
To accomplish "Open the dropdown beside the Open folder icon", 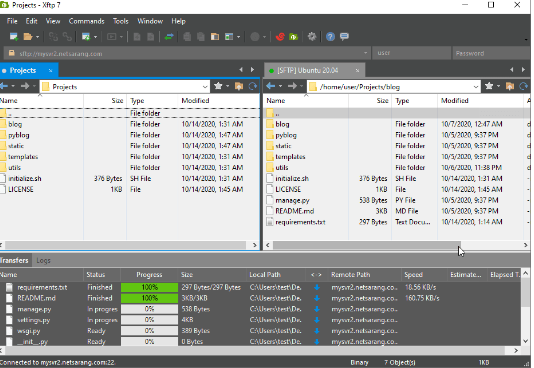I will pyautogui.click(x=37, y=37).
